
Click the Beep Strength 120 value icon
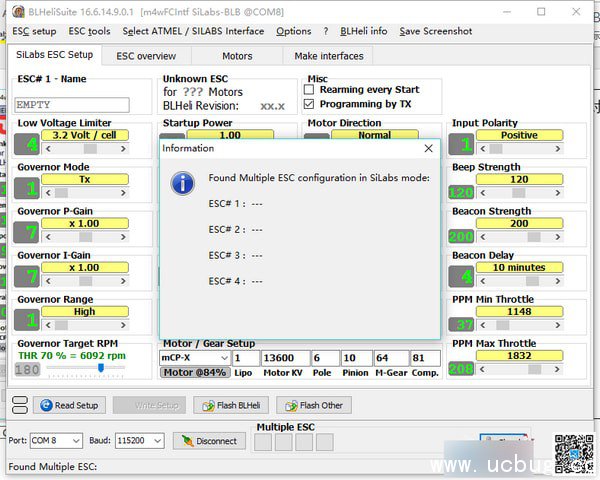pos(461,191)
